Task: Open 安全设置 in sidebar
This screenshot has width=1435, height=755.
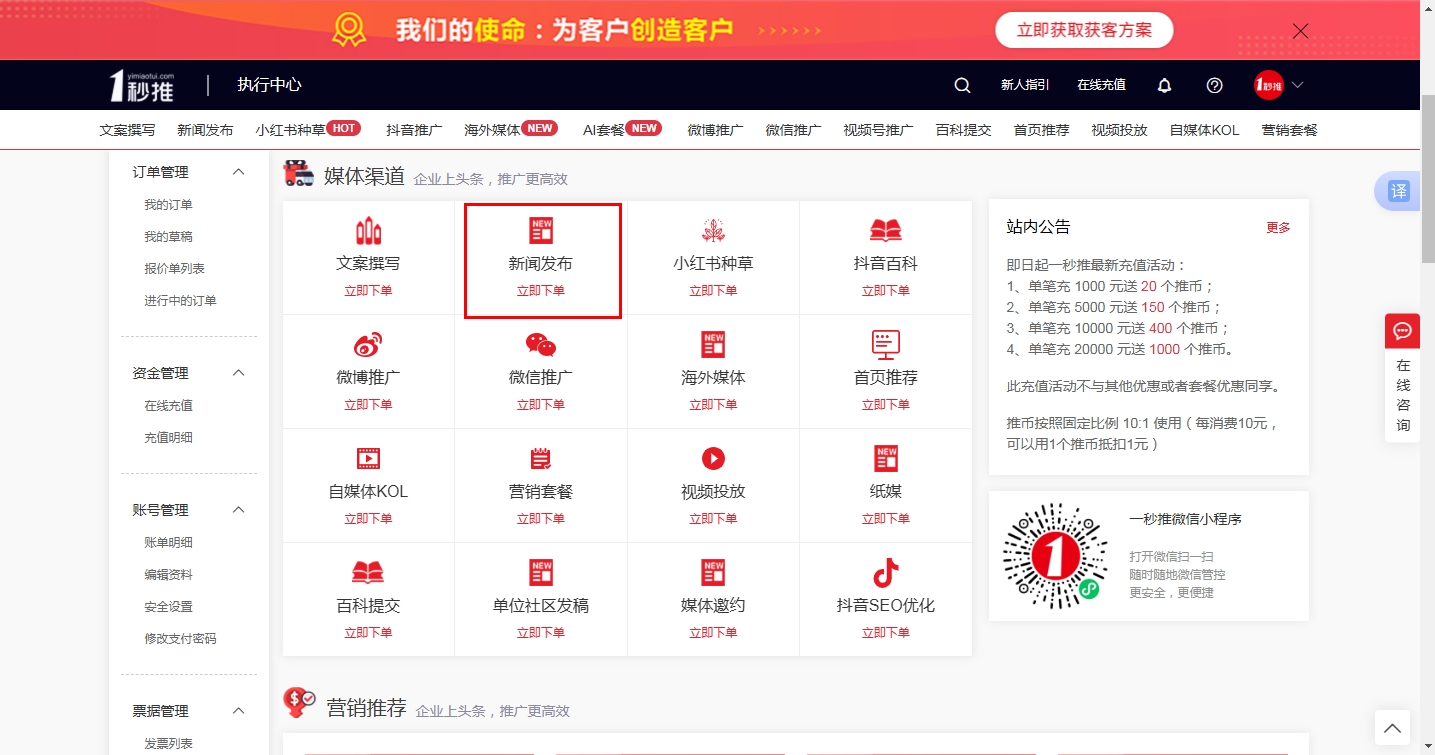Action: click(x=168, y=607)
